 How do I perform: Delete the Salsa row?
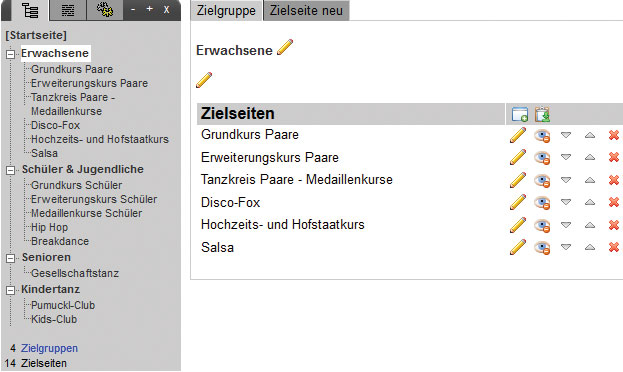[x=614, y=247]
